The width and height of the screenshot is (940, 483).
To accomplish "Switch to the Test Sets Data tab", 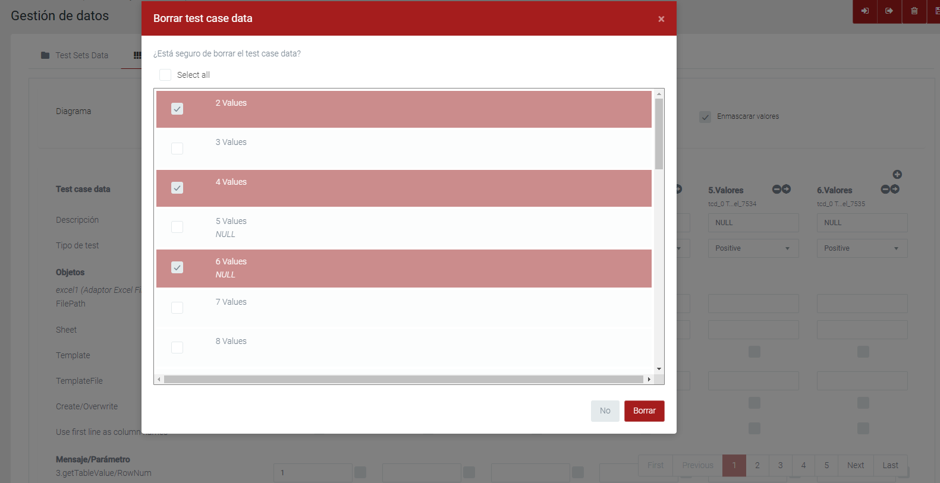I will [75, 55].
